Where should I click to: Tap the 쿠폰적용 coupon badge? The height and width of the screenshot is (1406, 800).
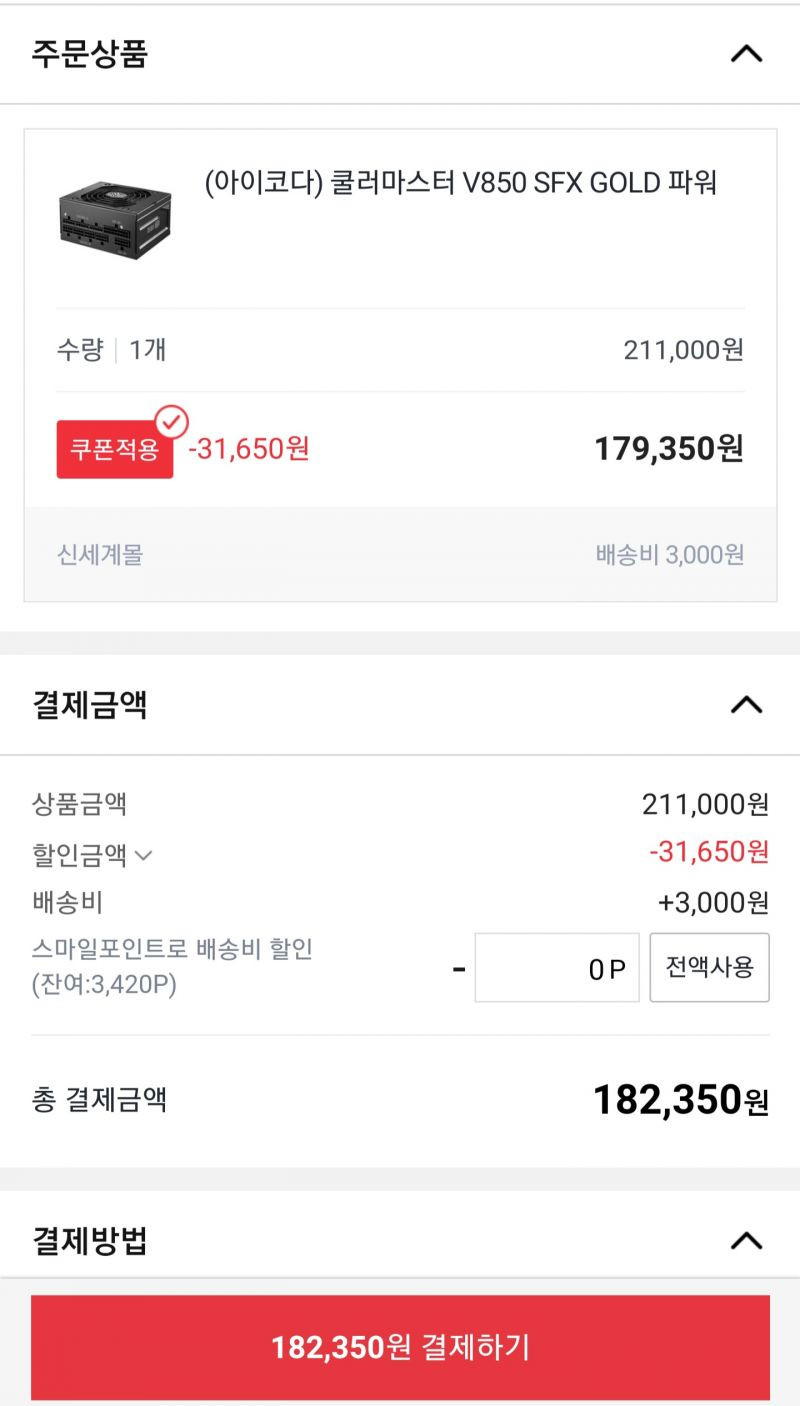tap(115, 449)
